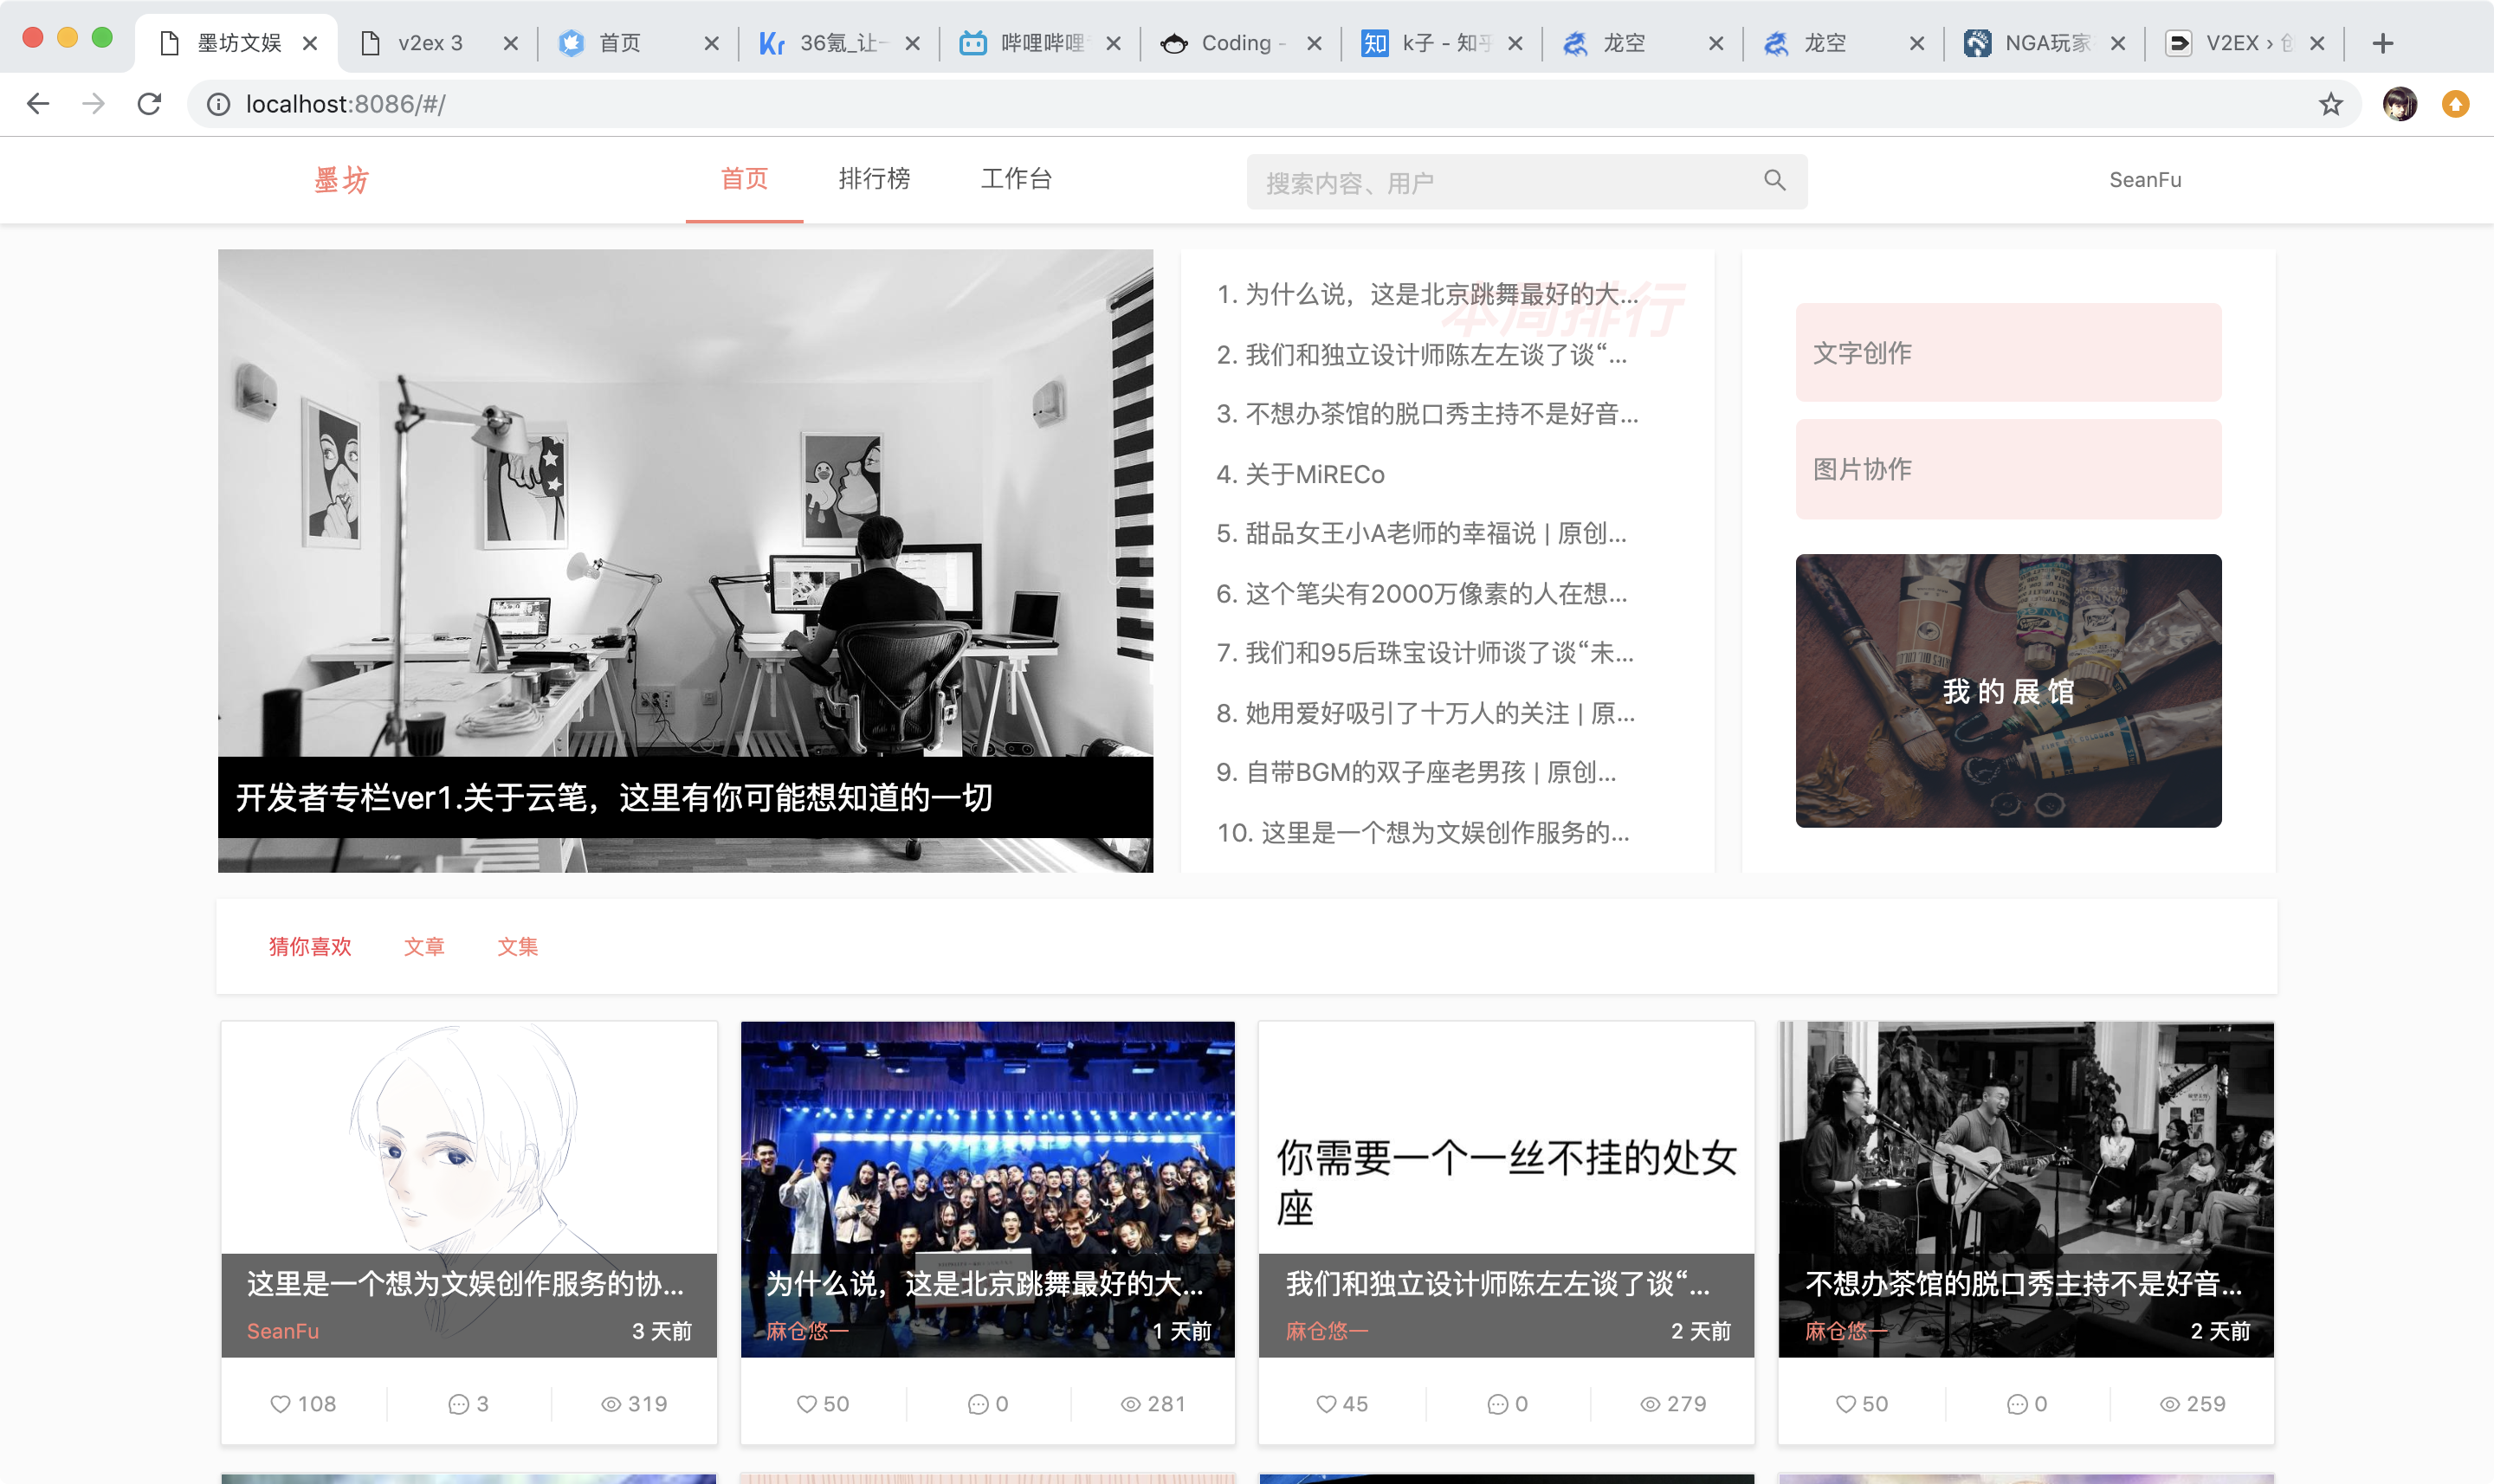Click the orange browser update icon

coord(2455,104)
